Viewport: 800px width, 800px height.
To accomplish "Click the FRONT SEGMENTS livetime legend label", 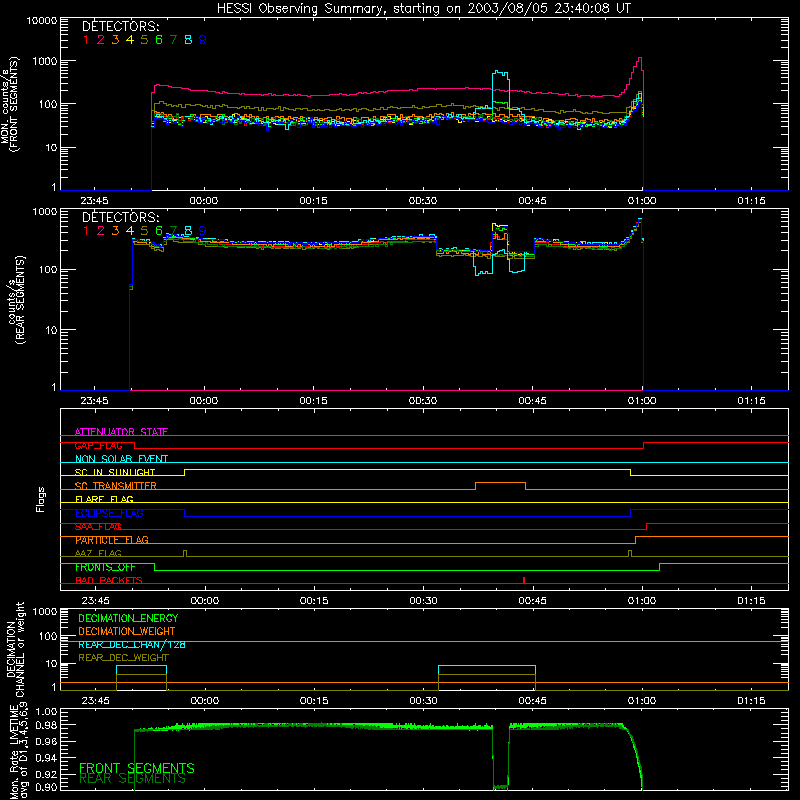I will coord(137,768).
